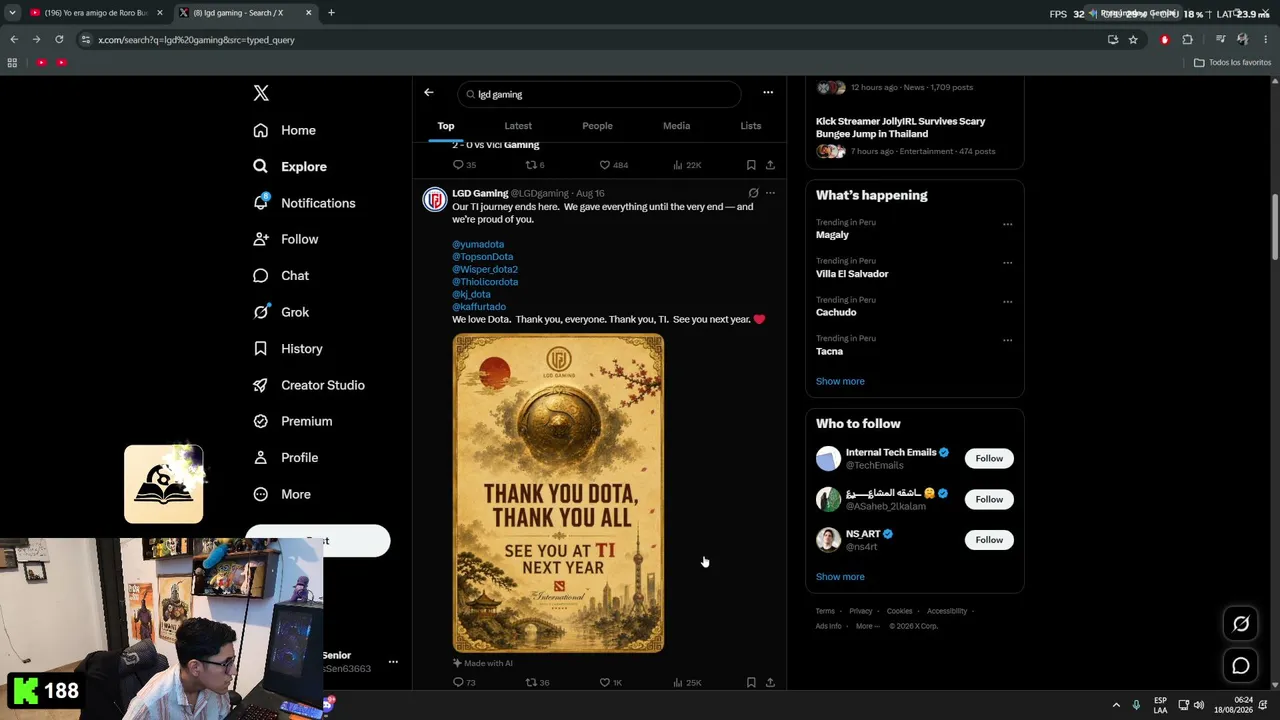Repost the post with 6 reposts

click(x=535, y=165)
